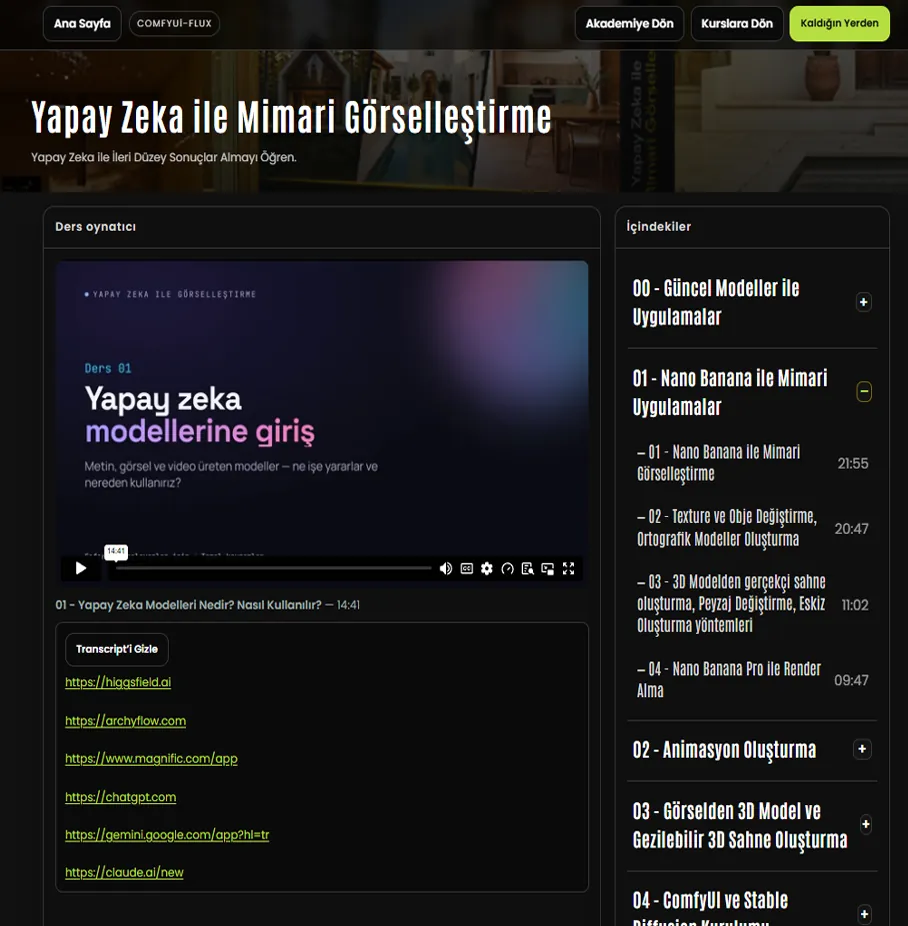The image size is (908, 926).
Task: Expand section 04 - ComfyUI ve Stable Diffusion
Action: tap(864, 914)
